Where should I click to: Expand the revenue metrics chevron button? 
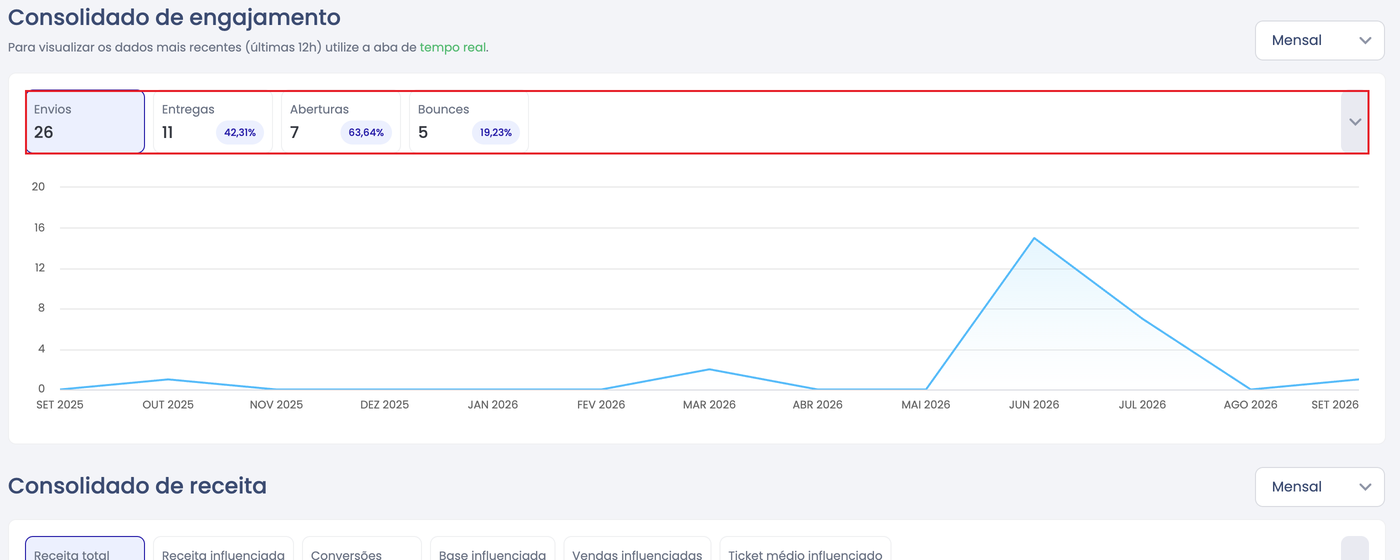[x=1355, y=549]
